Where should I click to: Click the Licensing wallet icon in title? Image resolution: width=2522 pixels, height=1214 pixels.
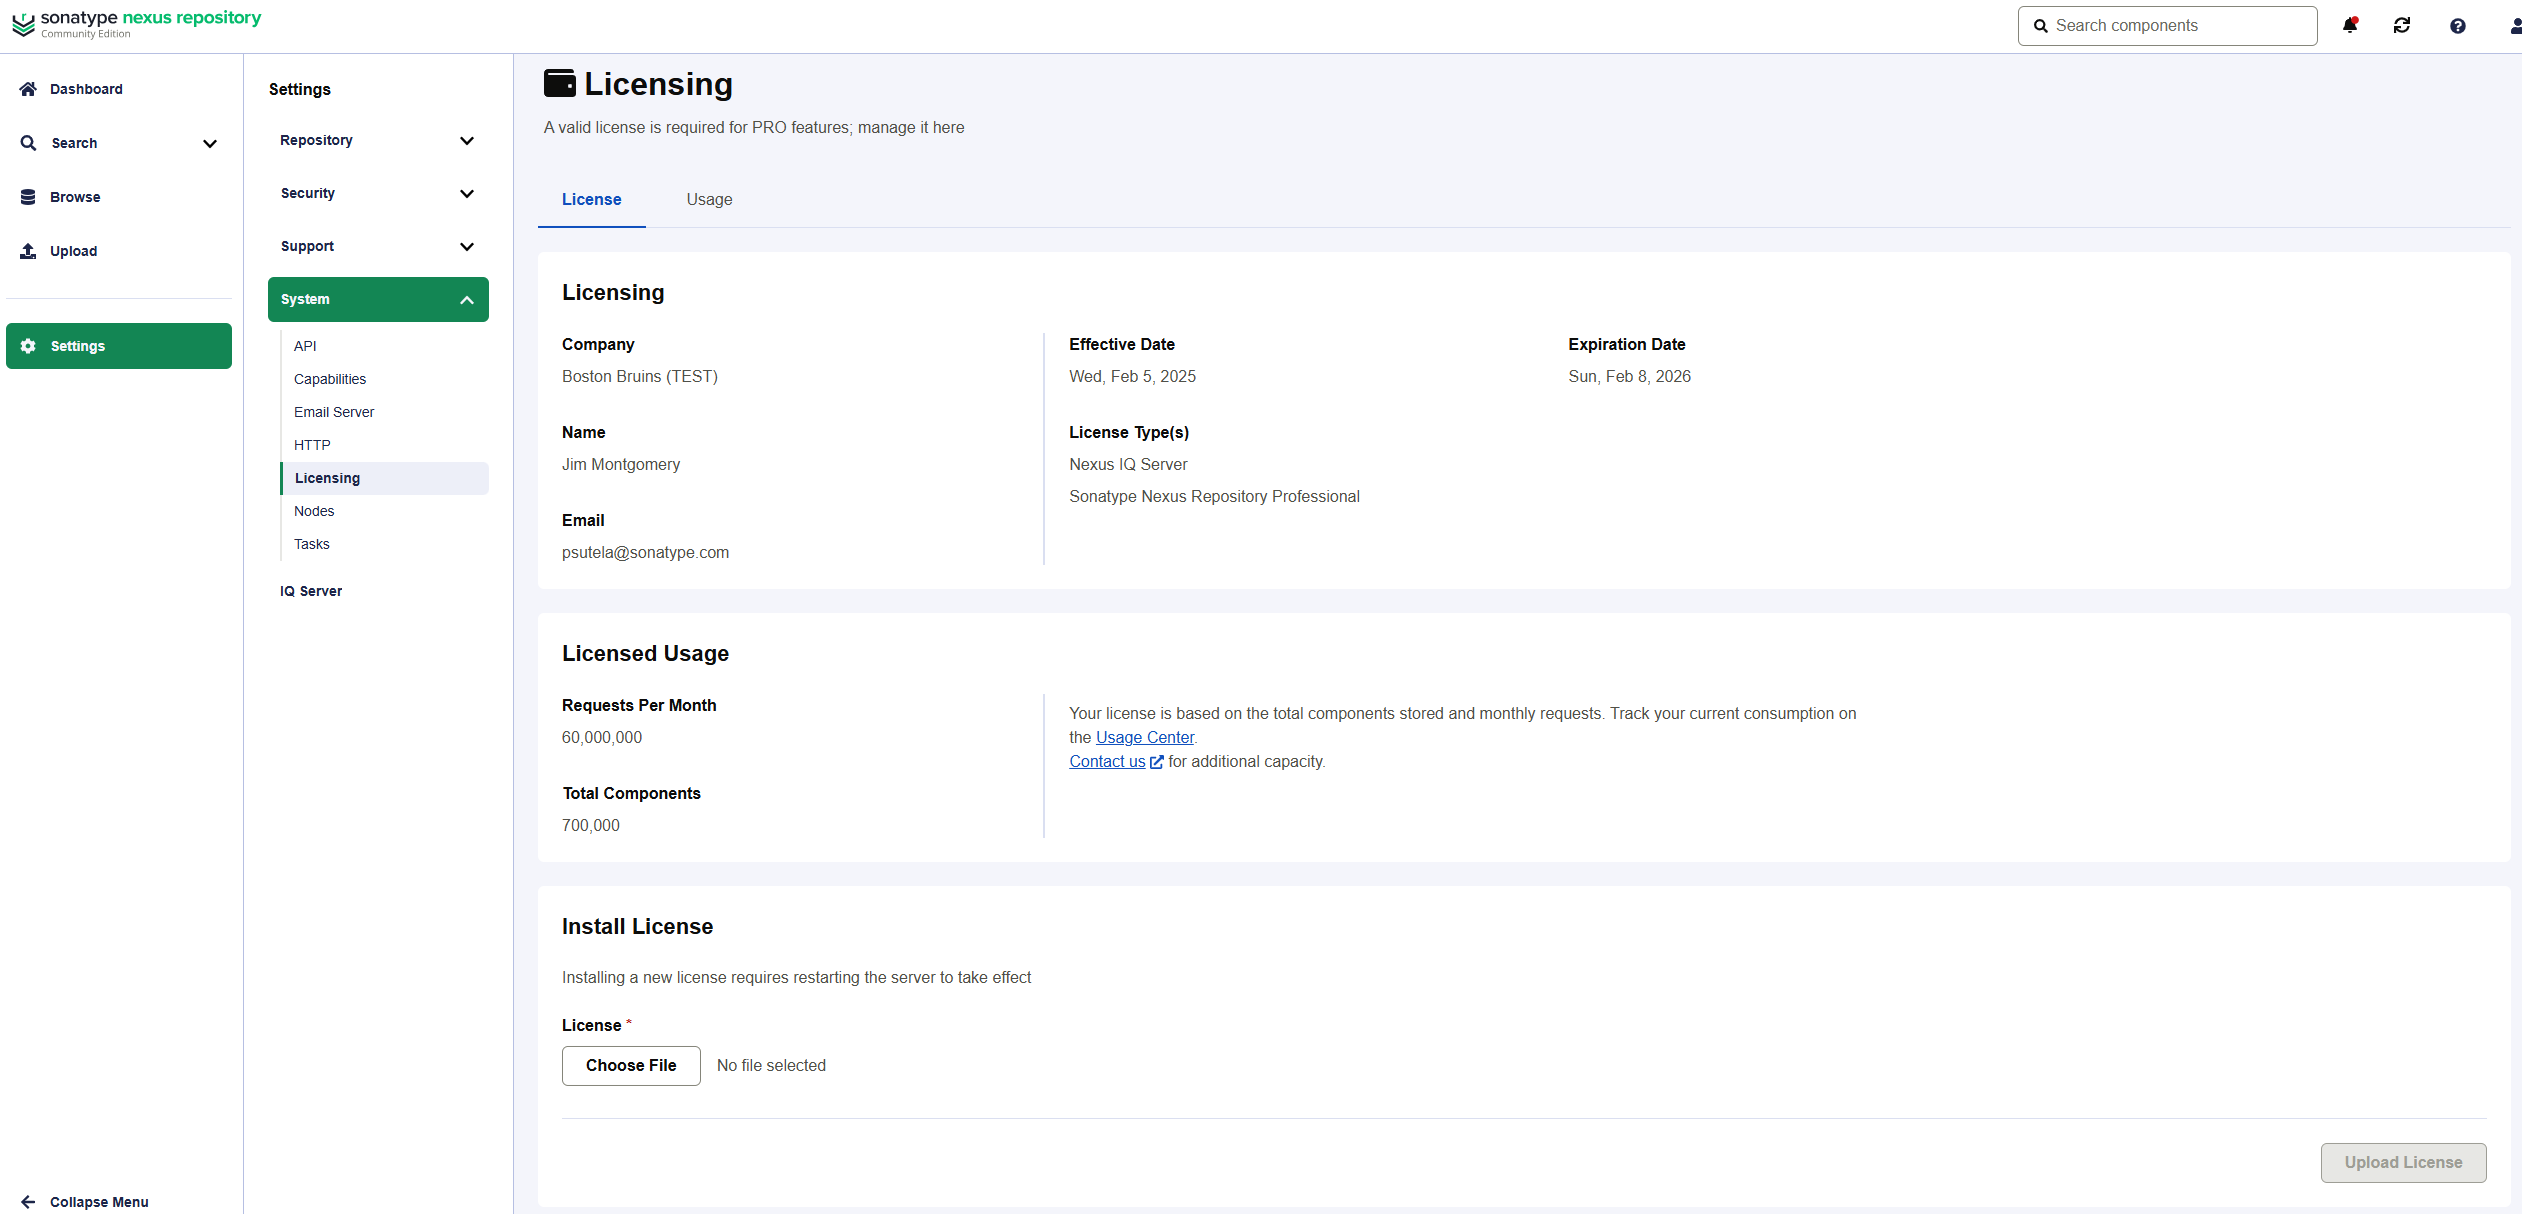click(x=560, y=83)
